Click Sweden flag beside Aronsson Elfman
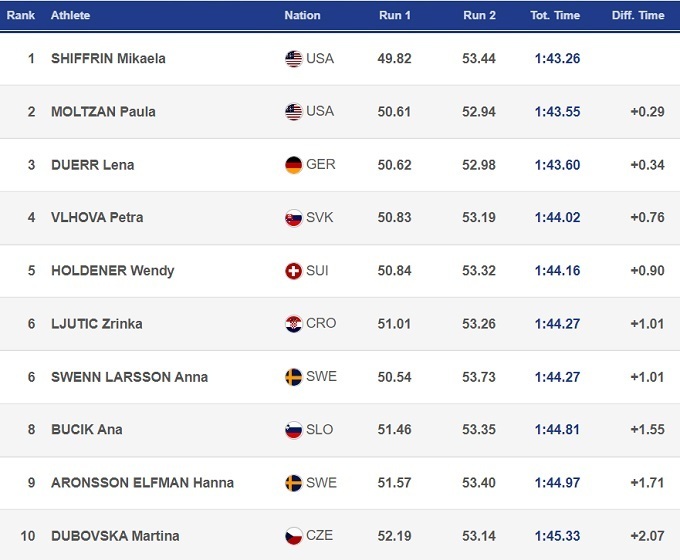This screenshot has height=560, width=680. [x=293, y=483]
